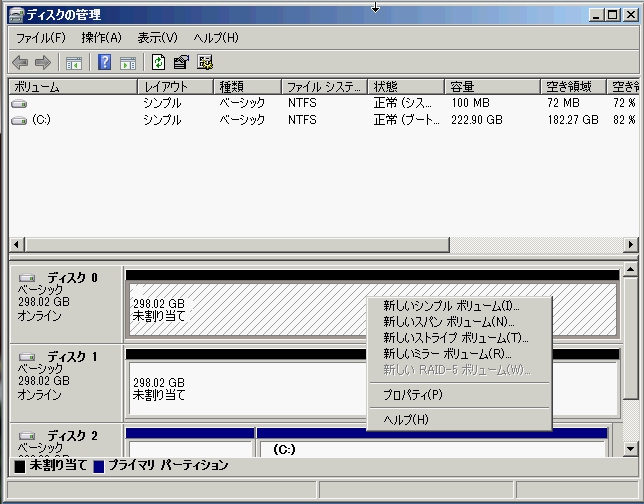Viewport: 644px width, 504px height.
Task: Open the 表示(V) menu
Action: 157,38
